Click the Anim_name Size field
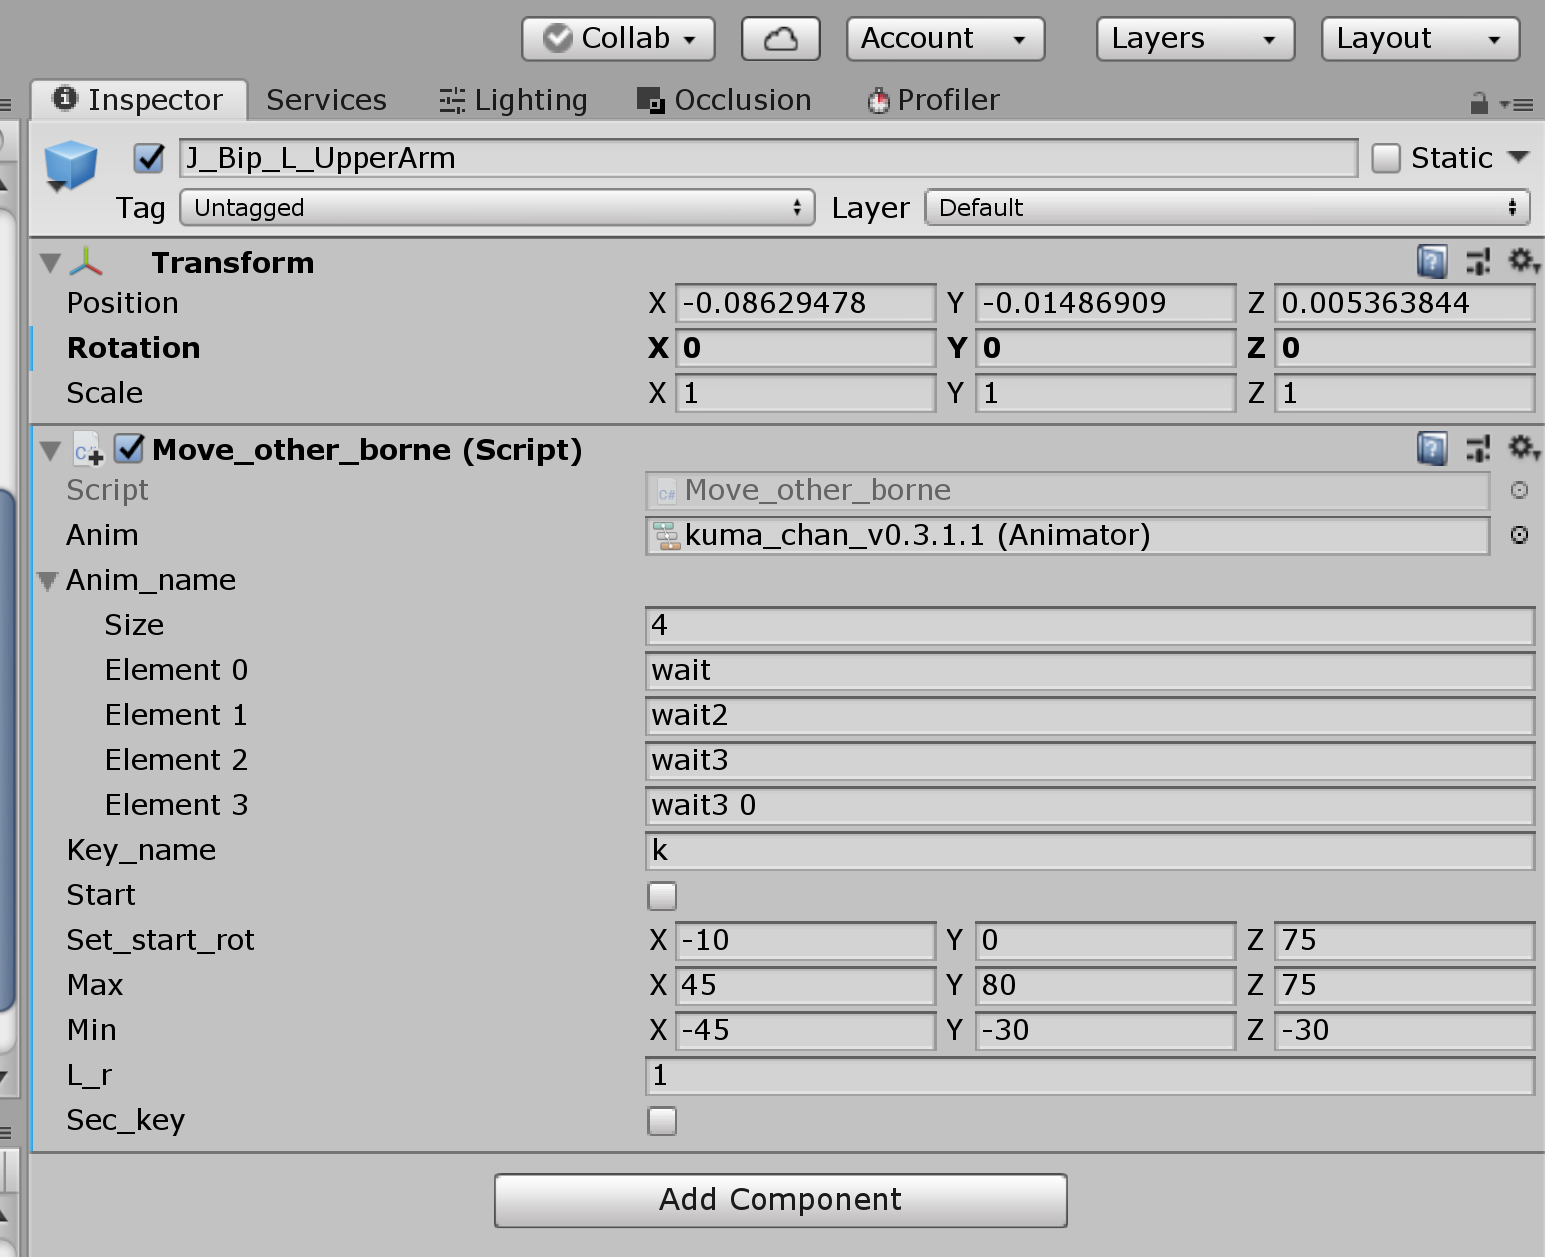This screenshot has height=1257, width=1545. coord(1090,625)
